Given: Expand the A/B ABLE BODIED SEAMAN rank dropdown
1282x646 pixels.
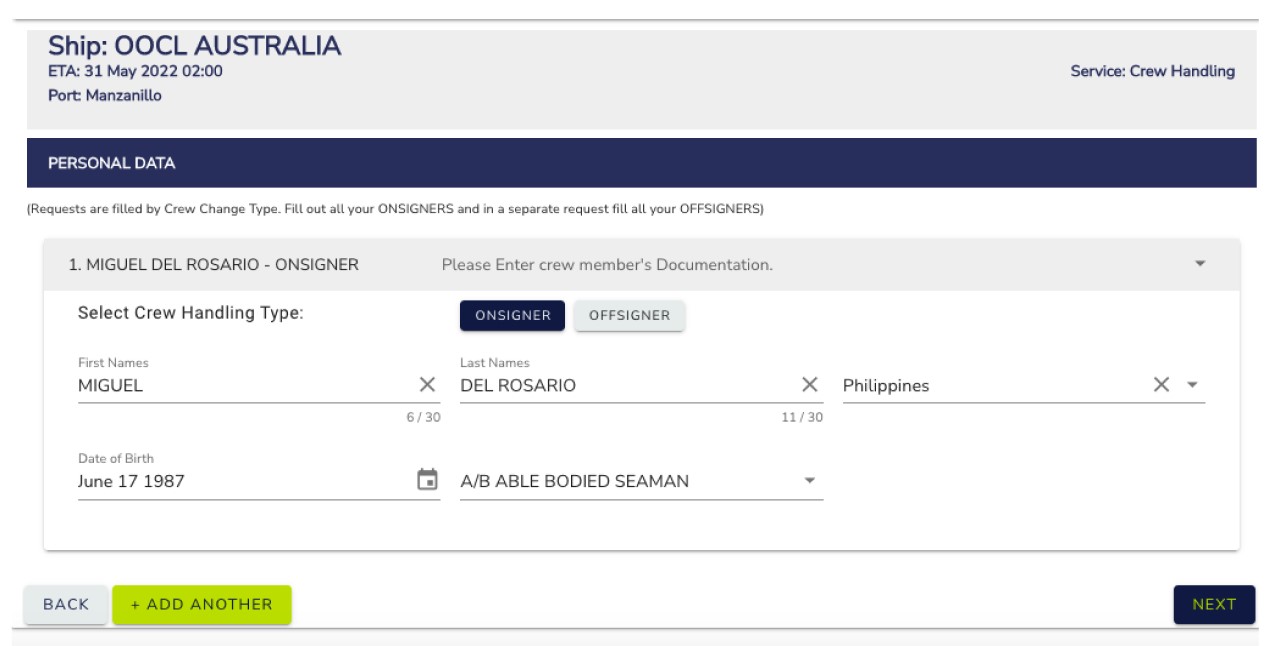Looking at the screenshot, I should coord(810,481).
